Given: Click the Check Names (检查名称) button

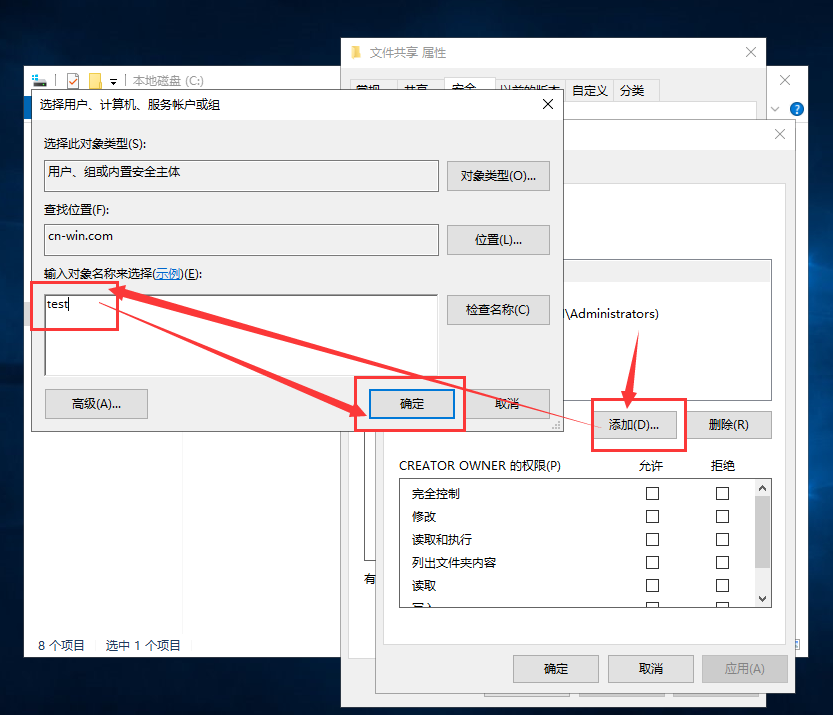Looking at the screenshot, I should pyautogui.click(x=498, y=310).
